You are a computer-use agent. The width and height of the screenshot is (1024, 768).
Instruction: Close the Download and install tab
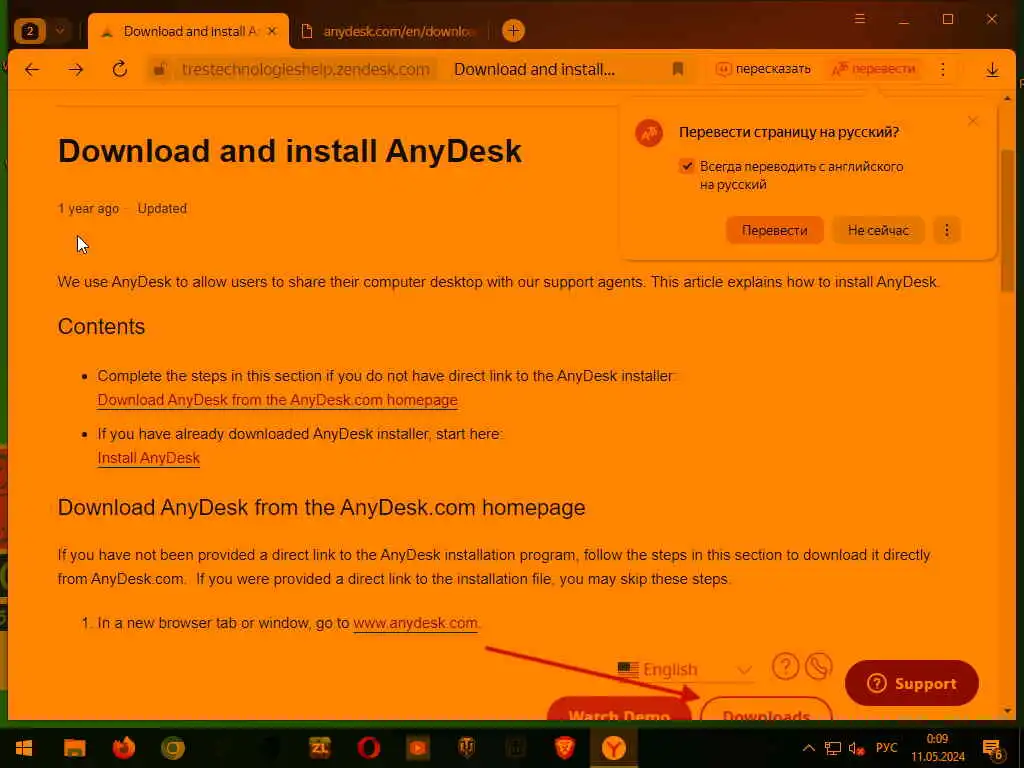pyautogui.click(x=272, y=31)
